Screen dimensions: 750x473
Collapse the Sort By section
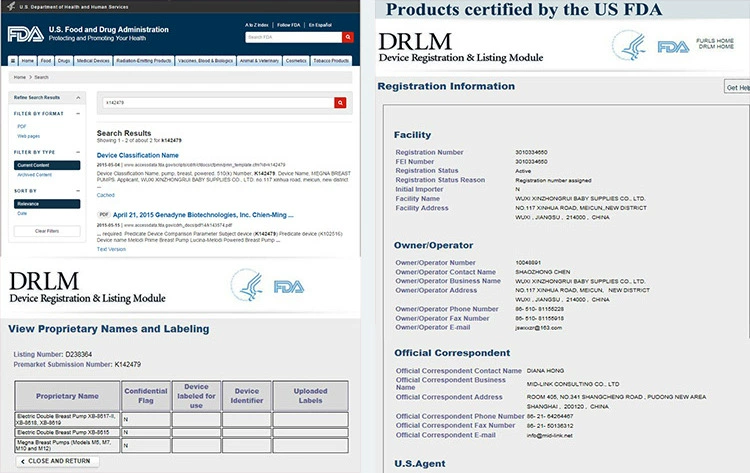click(x=78, y=191)
